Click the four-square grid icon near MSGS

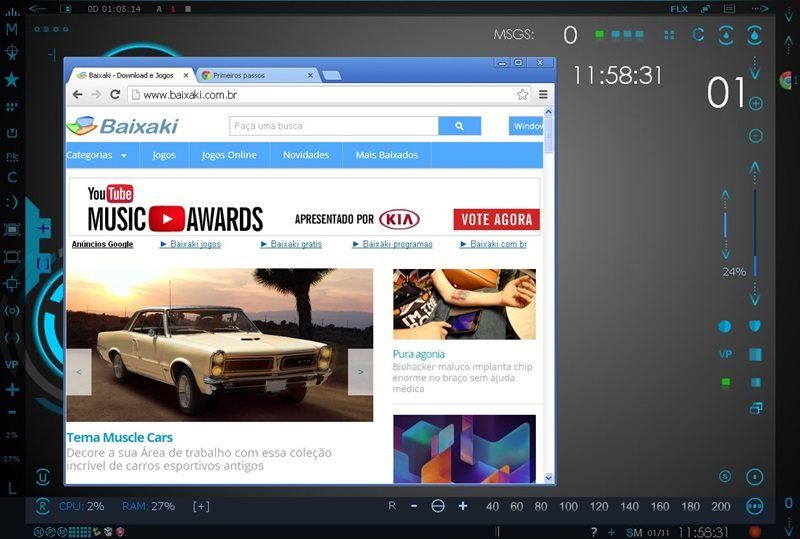click(x=669, y=35)
